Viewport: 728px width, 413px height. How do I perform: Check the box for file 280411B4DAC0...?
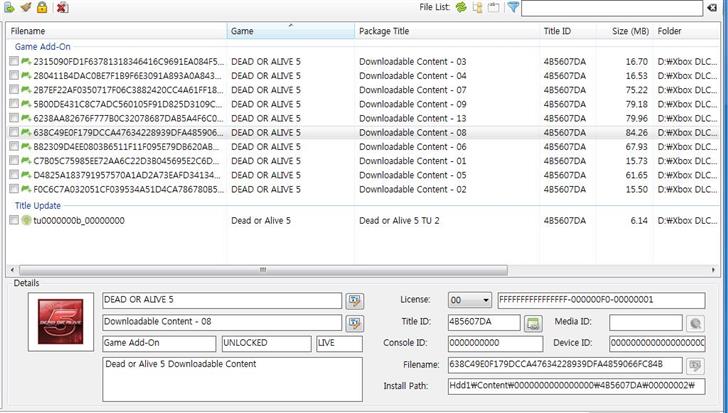[x=14, y=75]
